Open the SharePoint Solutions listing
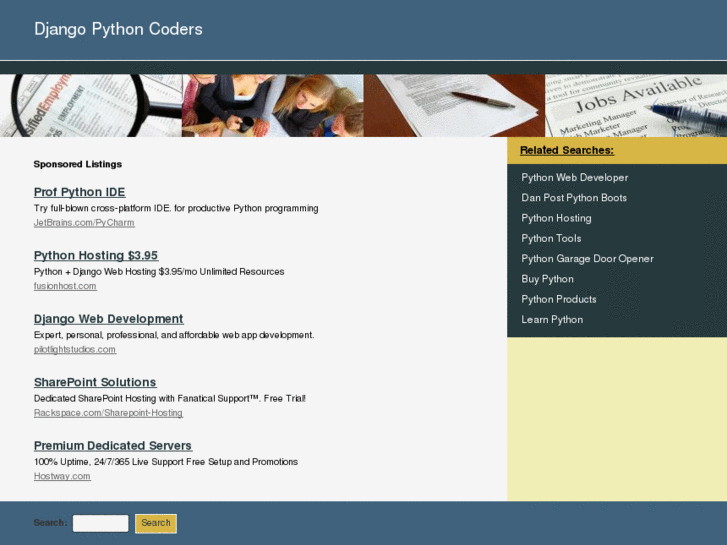The image size is (727, 545). pos(95,382)
